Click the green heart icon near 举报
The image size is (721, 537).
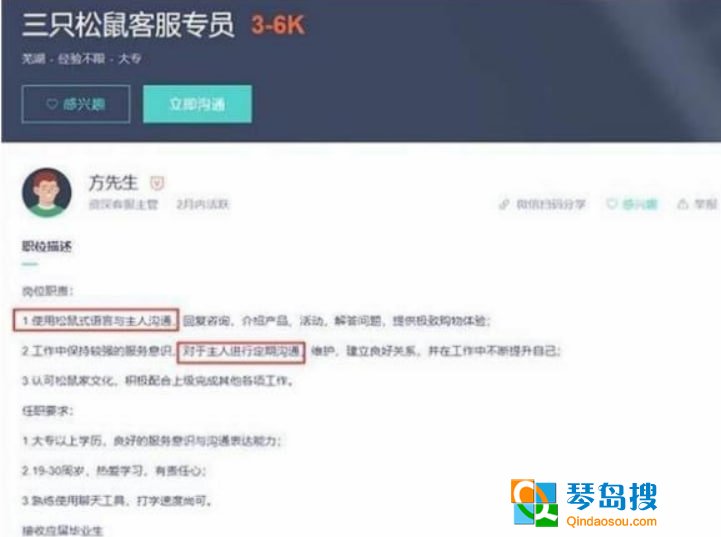(612, 204)
